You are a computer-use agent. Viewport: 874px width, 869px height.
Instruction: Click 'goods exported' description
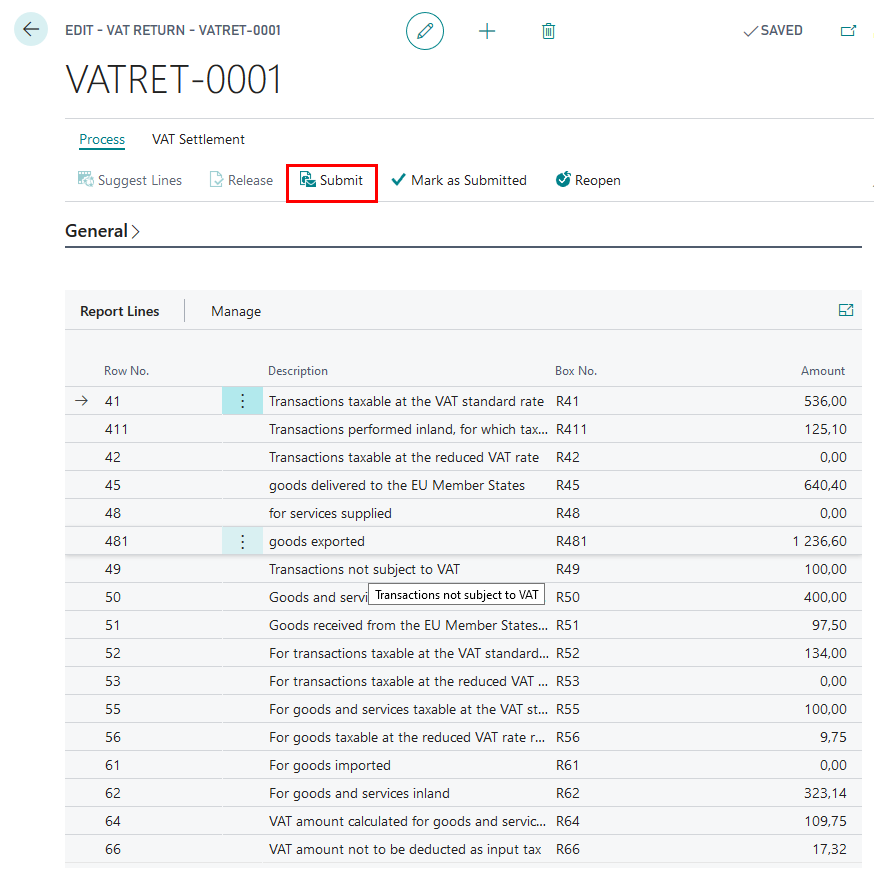(x=317, y=541)
